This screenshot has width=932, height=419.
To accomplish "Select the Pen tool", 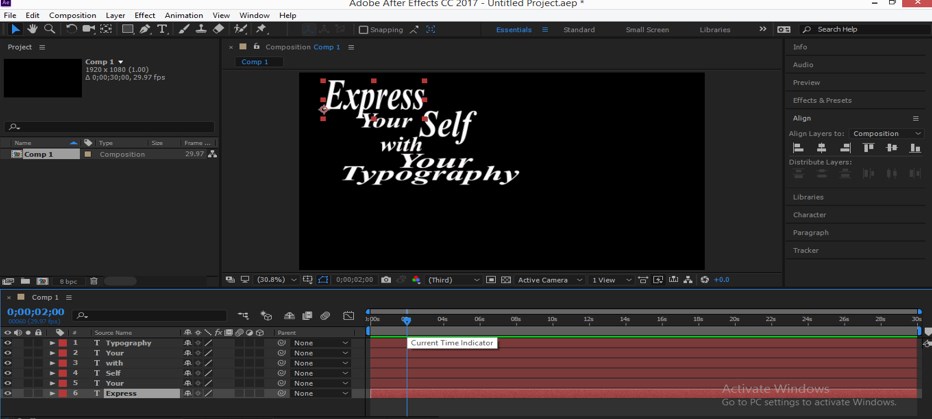I will click(144, 29).
